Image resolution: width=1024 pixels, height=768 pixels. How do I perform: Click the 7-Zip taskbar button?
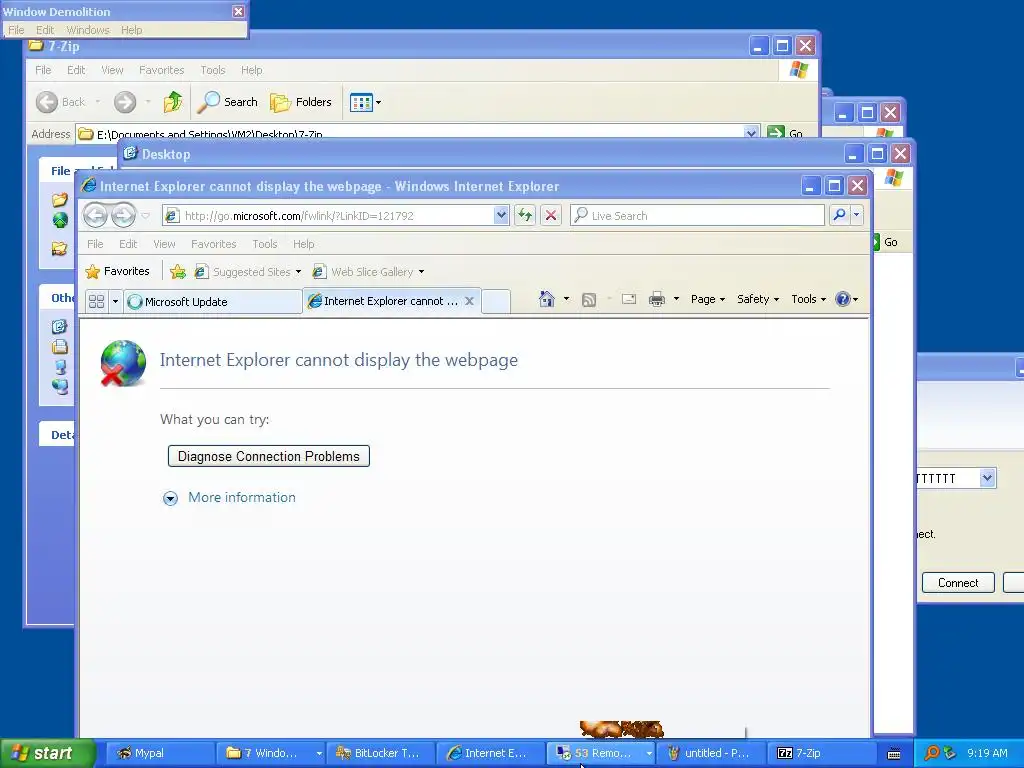point(820,753)
